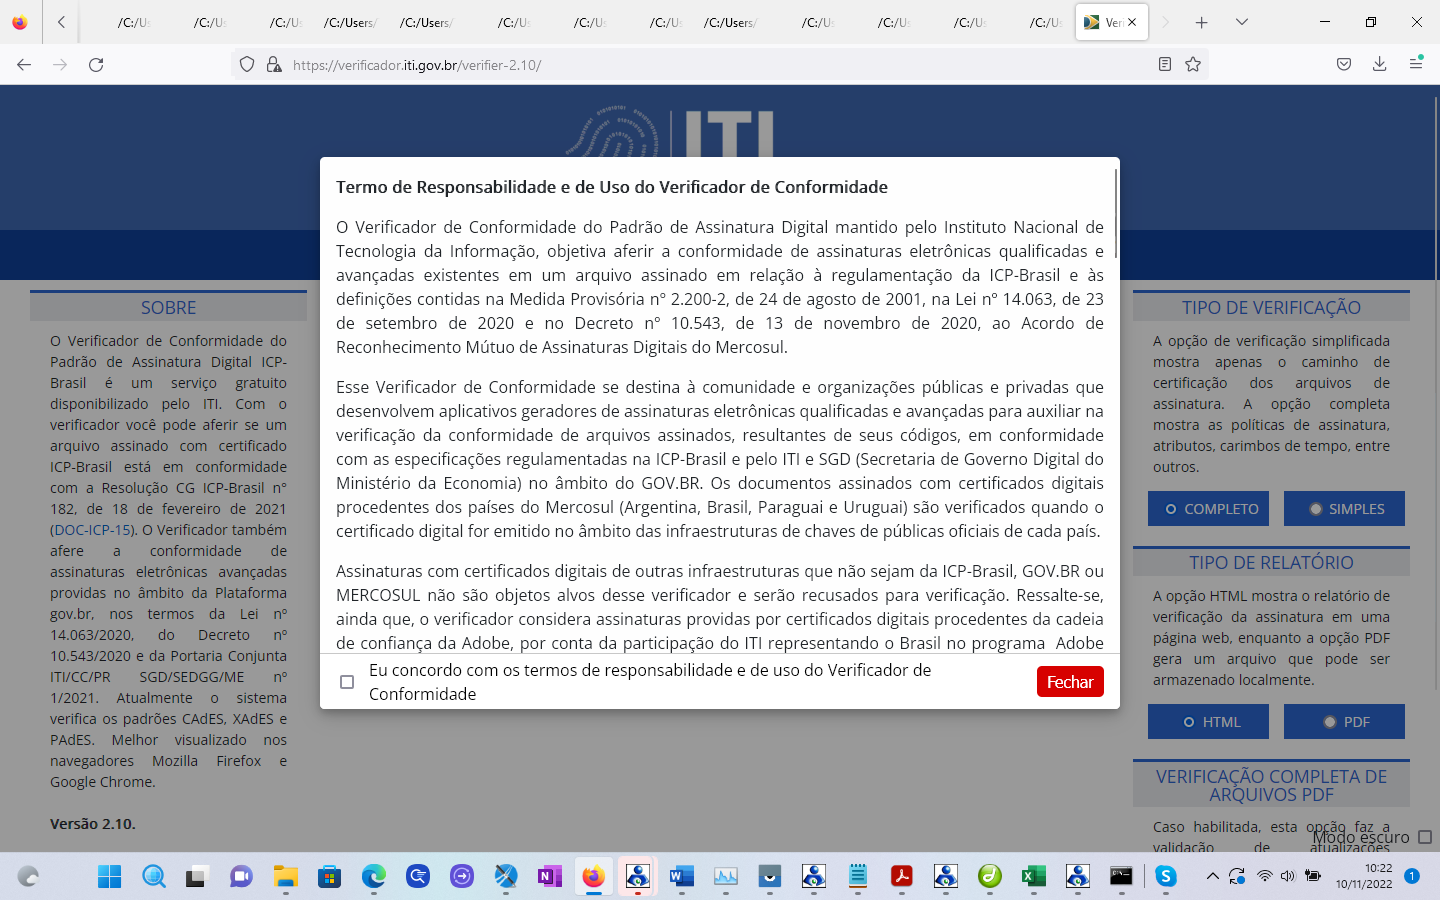Select the SIMPLES verification option
The image size is (1440, 900).
[1344, 508]
